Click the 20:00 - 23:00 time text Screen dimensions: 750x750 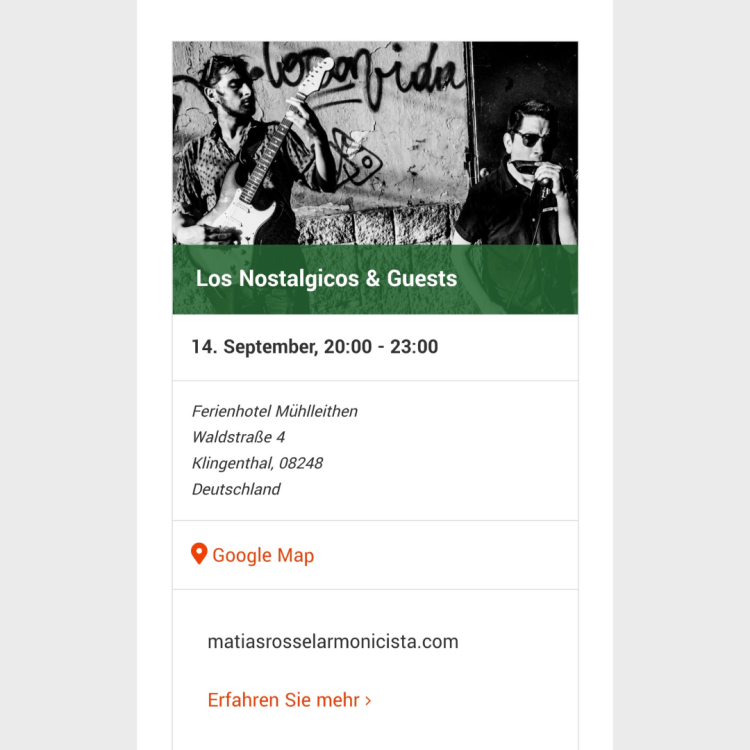tap(381, 347)
